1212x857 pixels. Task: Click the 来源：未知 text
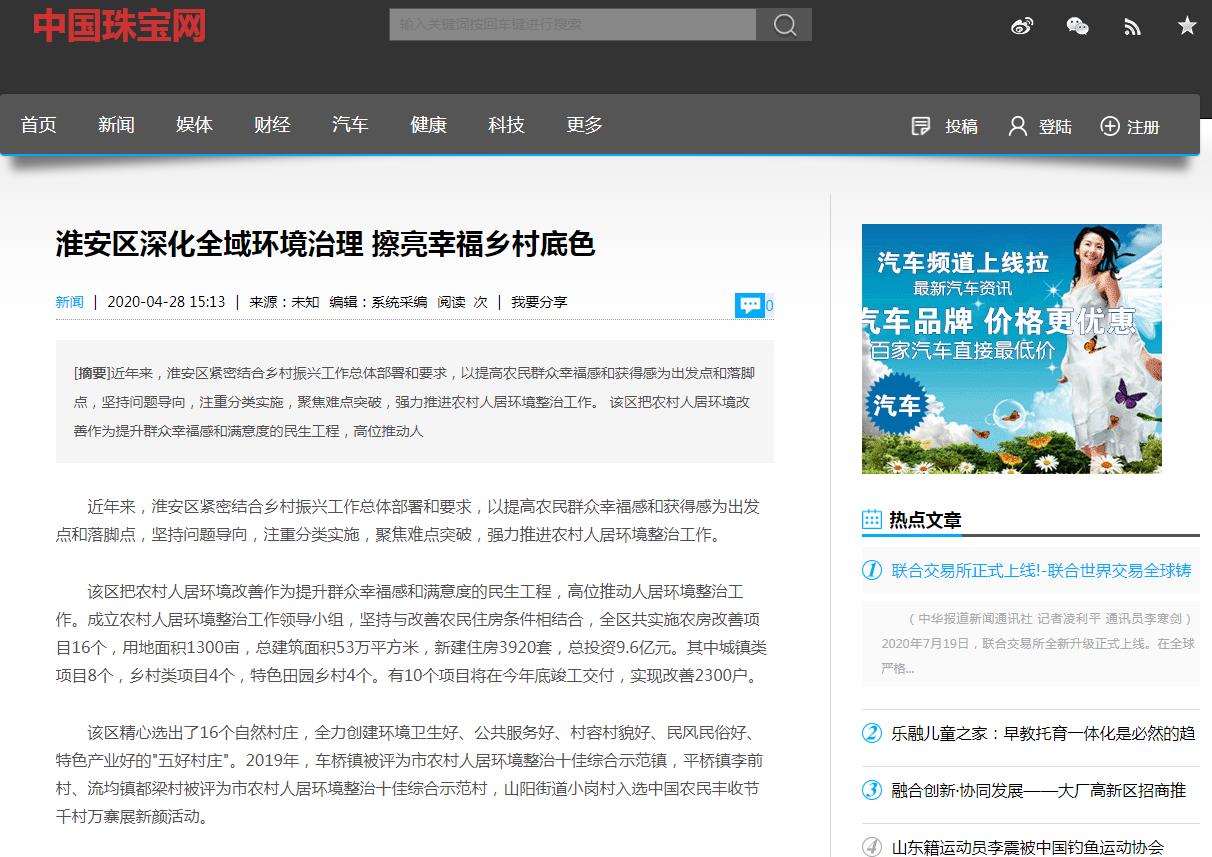coord(284,302)
